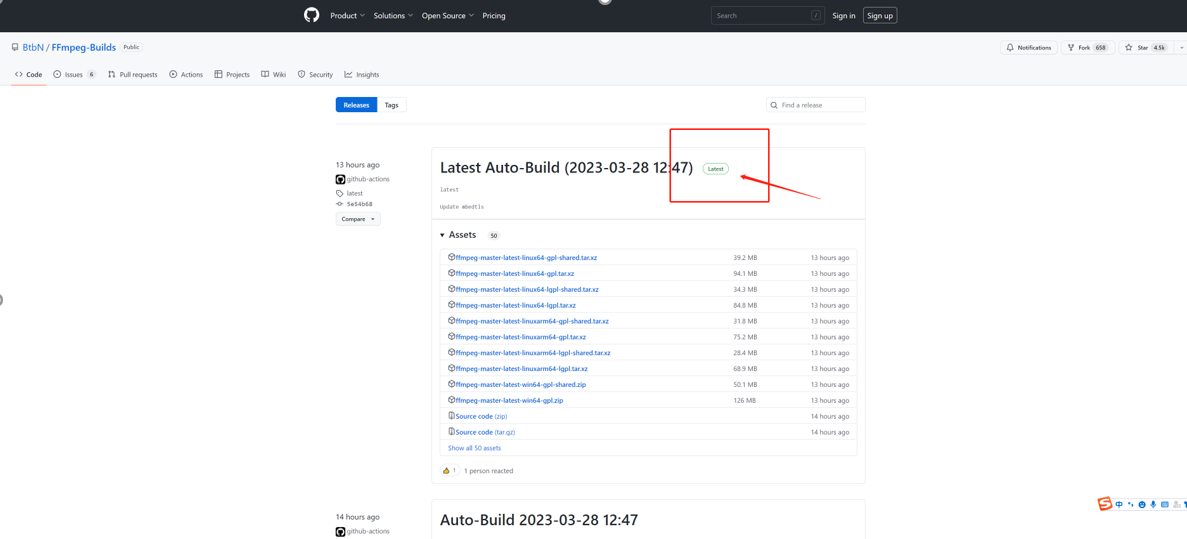This screenshot has width=1187, height=539.
Task: Open the emoji face icon in Sogou toolbar
Action: [1142, 504]
